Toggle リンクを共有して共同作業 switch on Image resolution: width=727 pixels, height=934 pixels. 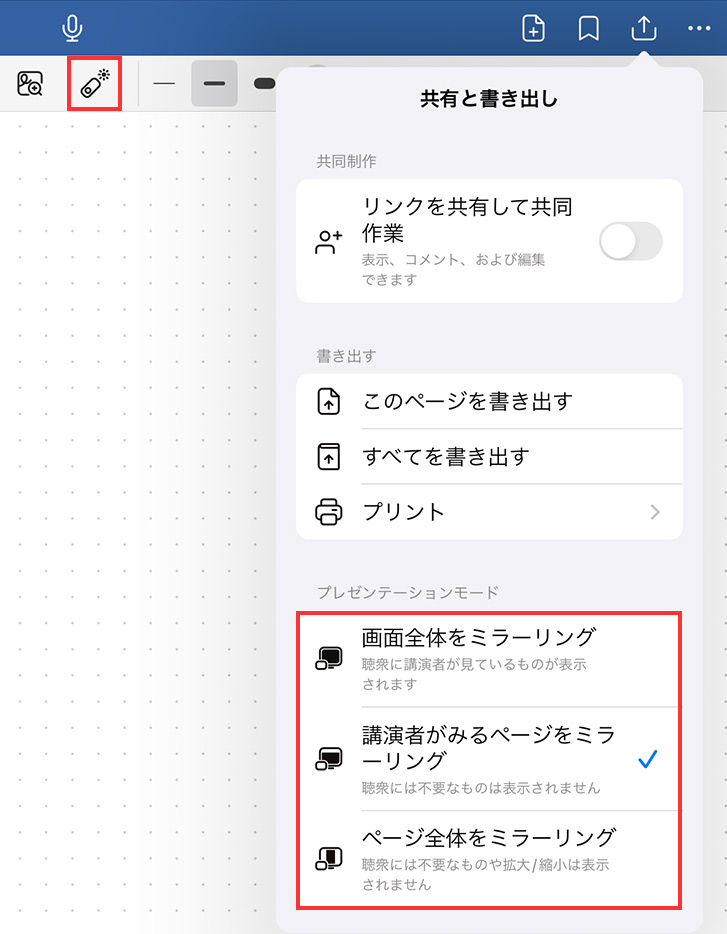(630, 241)
